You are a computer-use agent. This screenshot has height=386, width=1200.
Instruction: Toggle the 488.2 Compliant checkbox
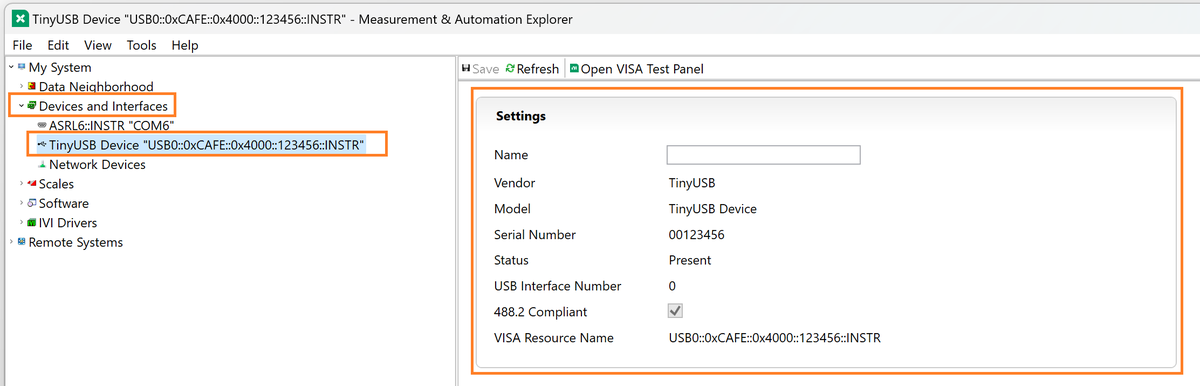coord(675,312)
